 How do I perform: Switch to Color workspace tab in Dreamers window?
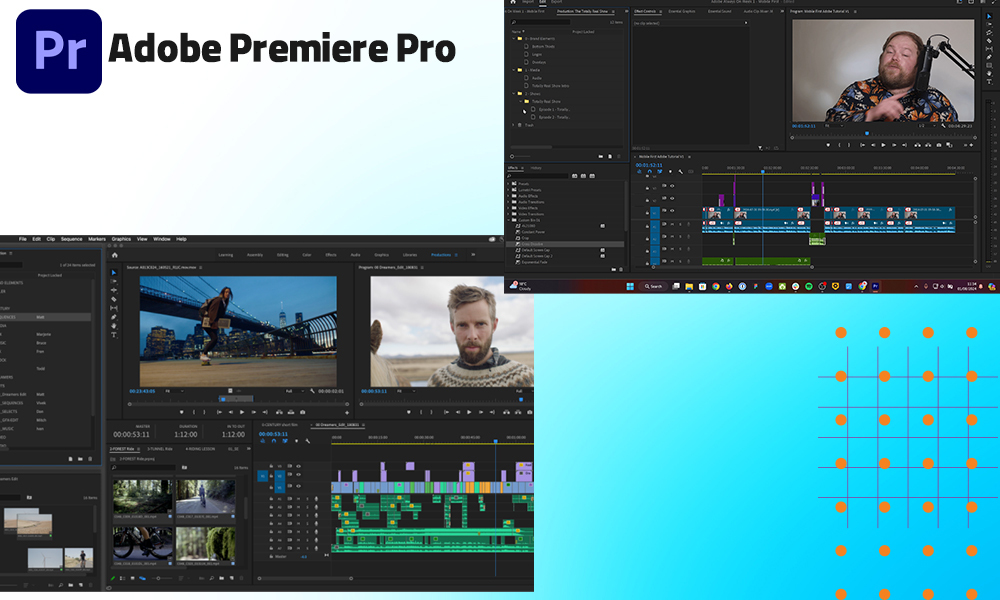[307, 255]
